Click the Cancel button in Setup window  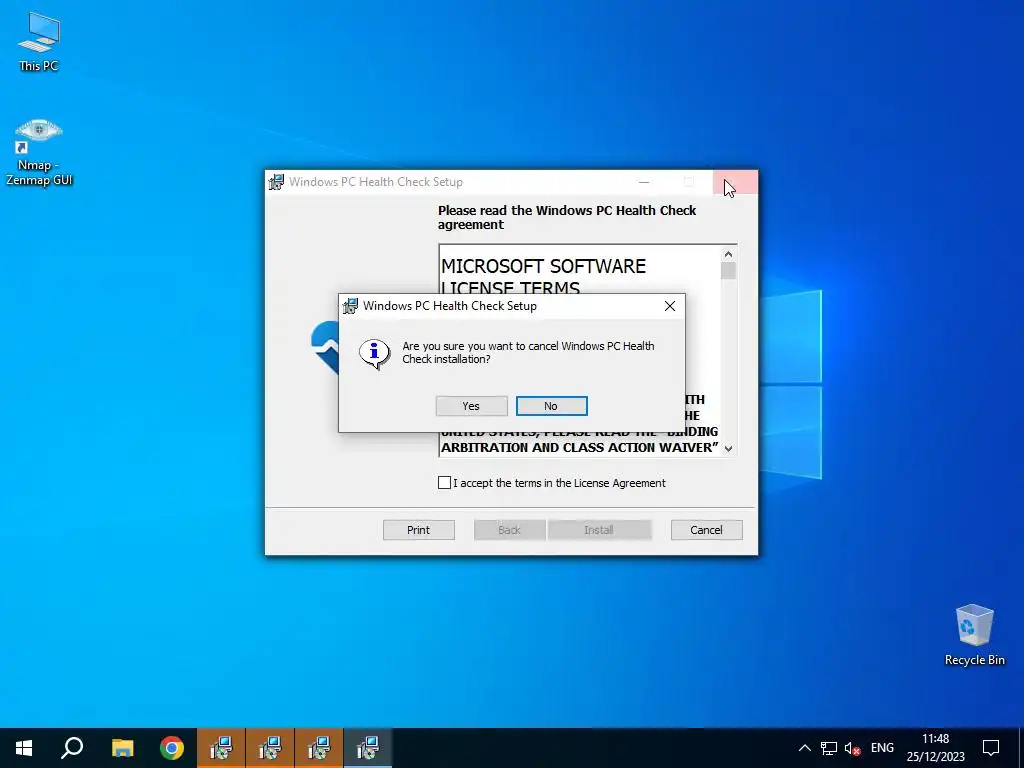707,530
